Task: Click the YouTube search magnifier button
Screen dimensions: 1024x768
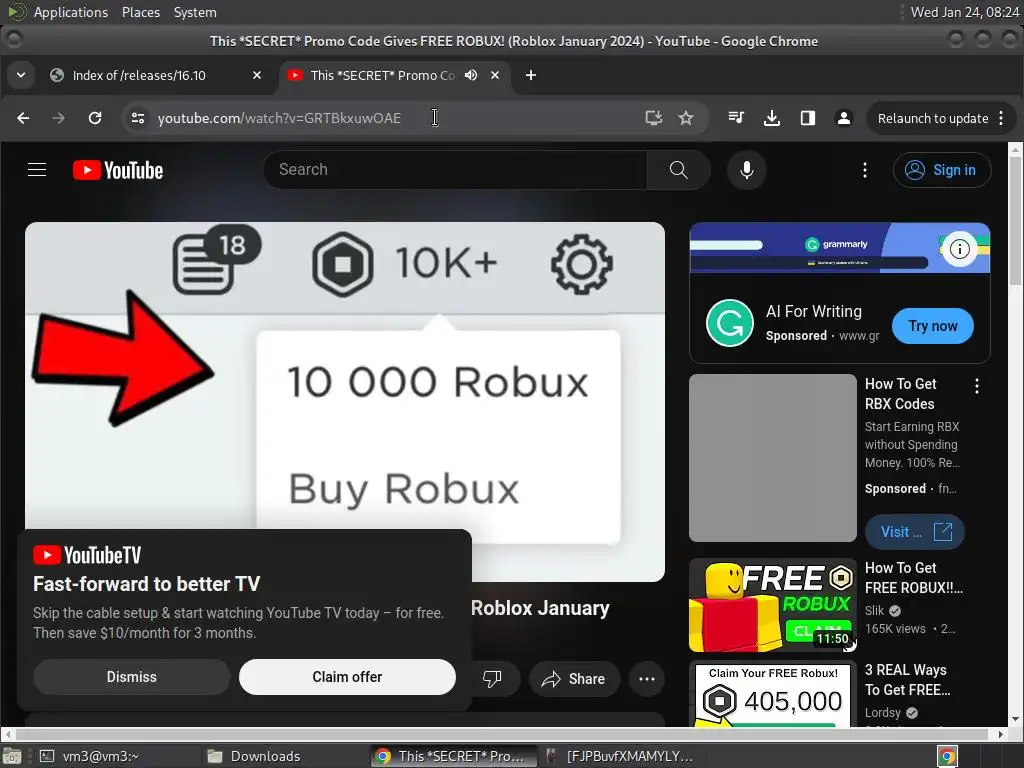Action: click(679, 170)
